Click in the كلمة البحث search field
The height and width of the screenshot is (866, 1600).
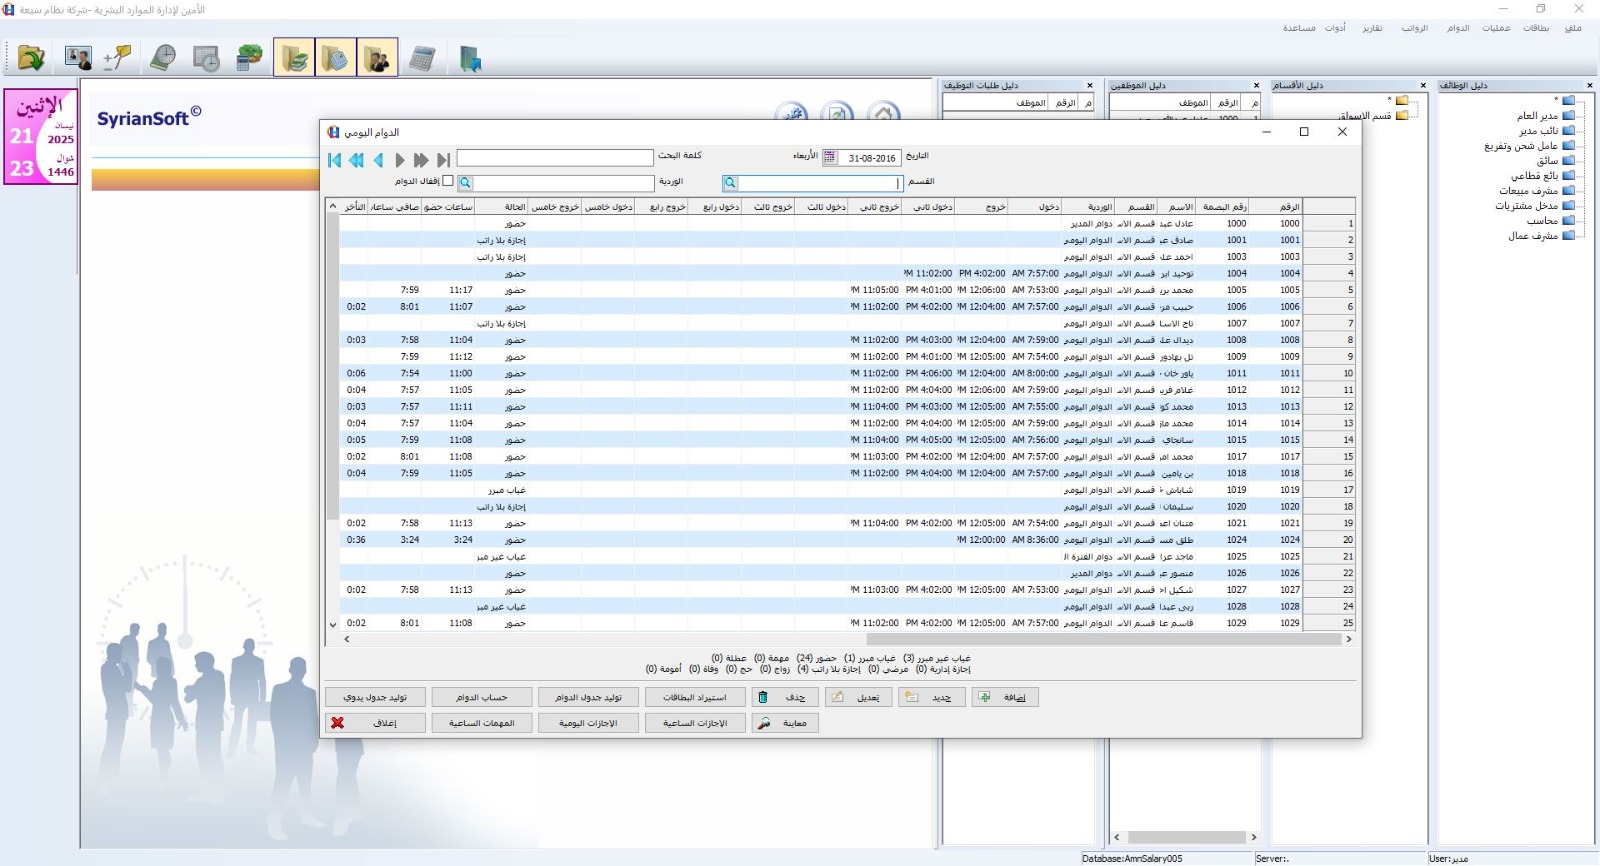point(555,158)
